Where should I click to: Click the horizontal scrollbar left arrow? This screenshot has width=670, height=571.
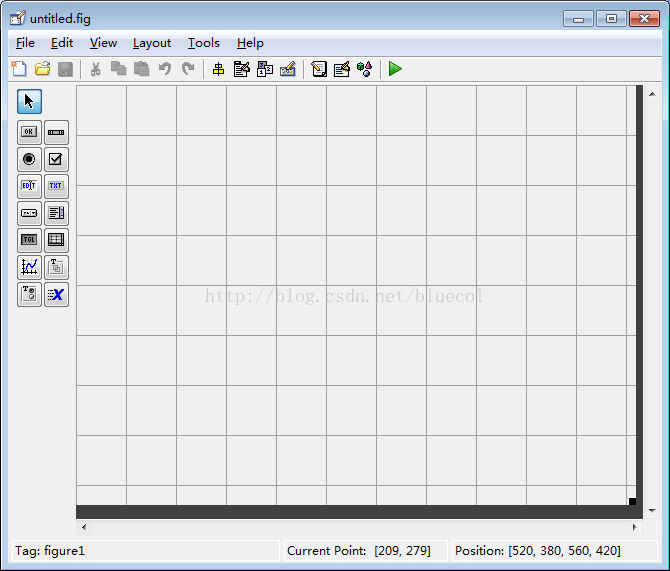84,527
